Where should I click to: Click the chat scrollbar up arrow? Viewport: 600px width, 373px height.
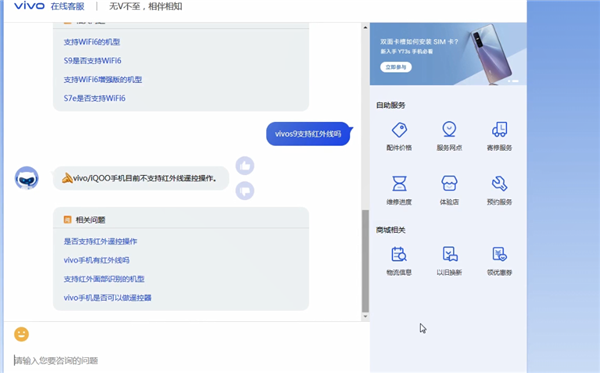click(x=365, y=28)
